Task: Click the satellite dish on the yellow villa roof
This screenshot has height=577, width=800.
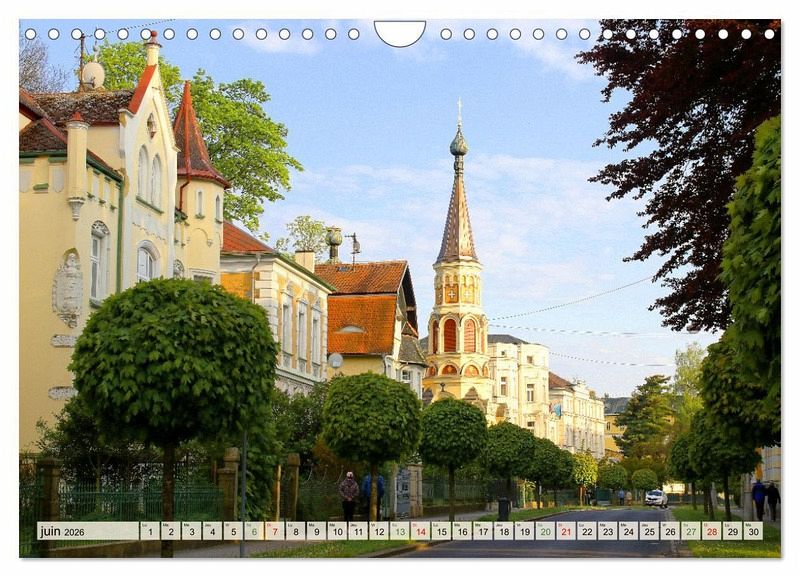Action: tap(92, 73)
